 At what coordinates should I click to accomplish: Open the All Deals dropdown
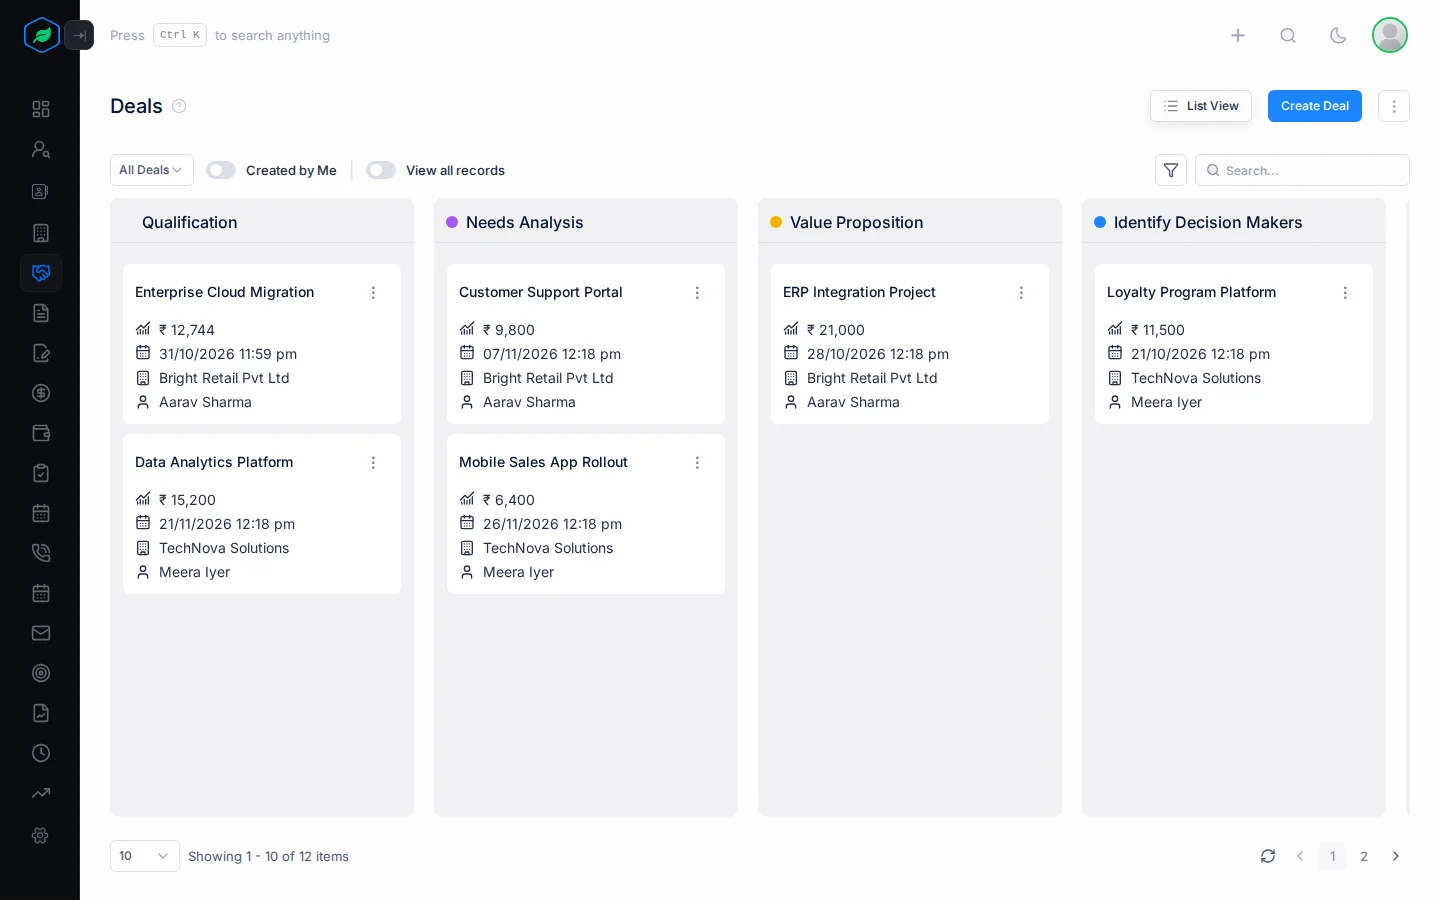click(151, 170)
